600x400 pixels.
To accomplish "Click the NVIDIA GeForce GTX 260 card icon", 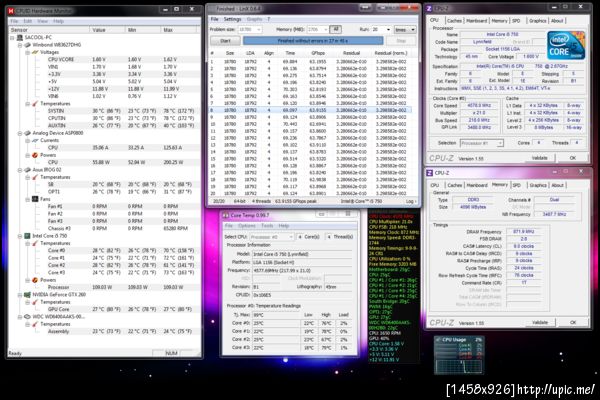I will (27, 295).
